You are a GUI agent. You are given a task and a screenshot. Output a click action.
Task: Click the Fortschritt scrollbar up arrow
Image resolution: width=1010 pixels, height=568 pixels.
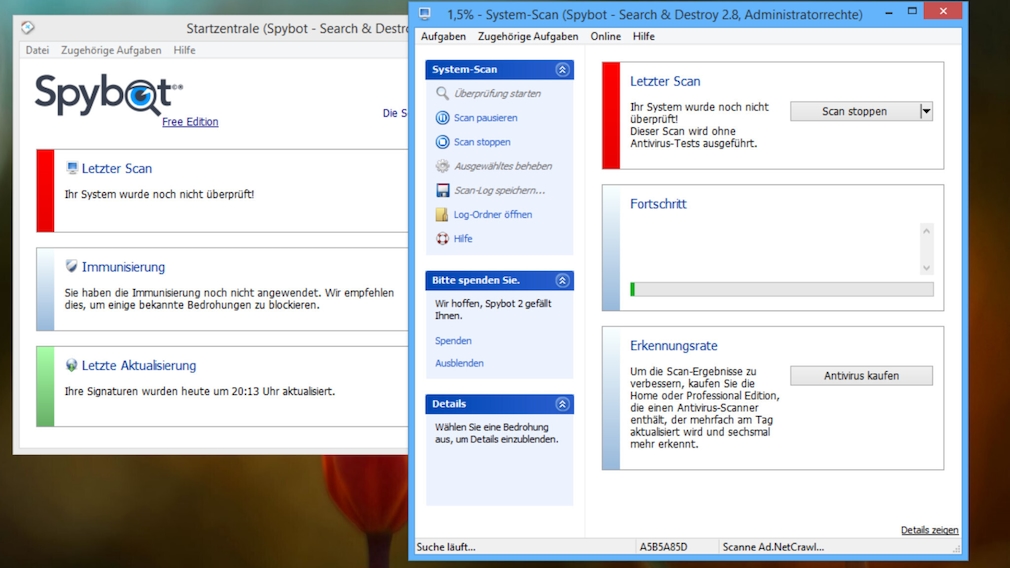click(x=926, y=231)
